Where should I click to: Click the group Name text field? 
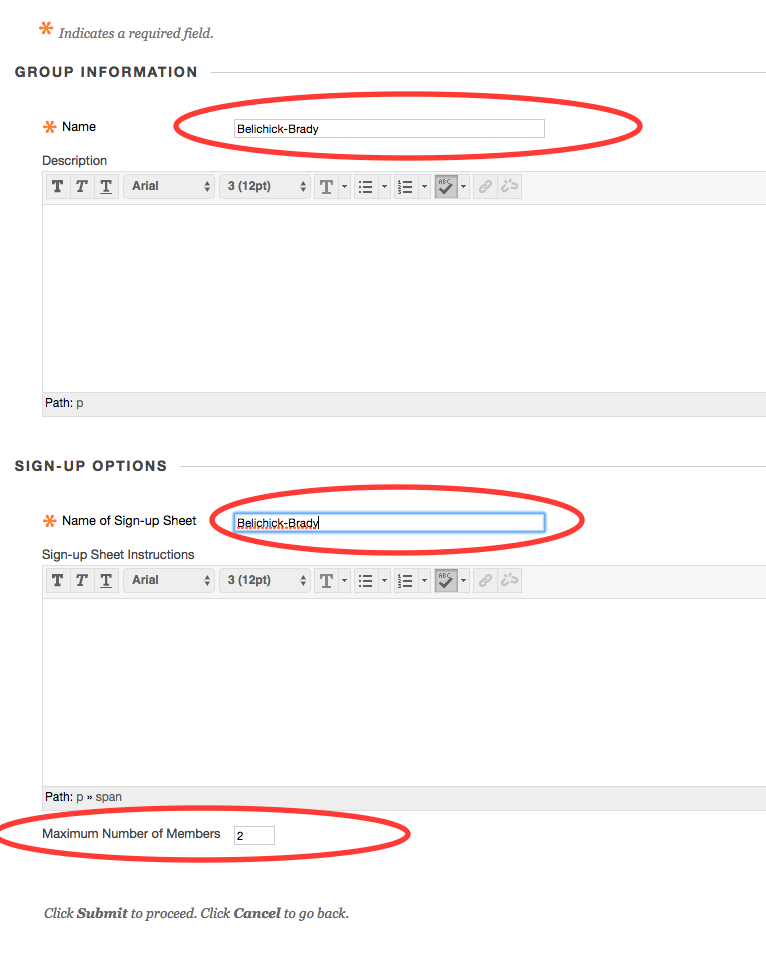[x=388, y=128]
